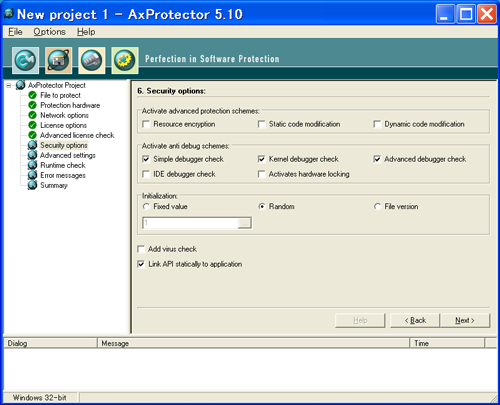Click the < Back button
500x405 pixels.
[x=415, y=320]
